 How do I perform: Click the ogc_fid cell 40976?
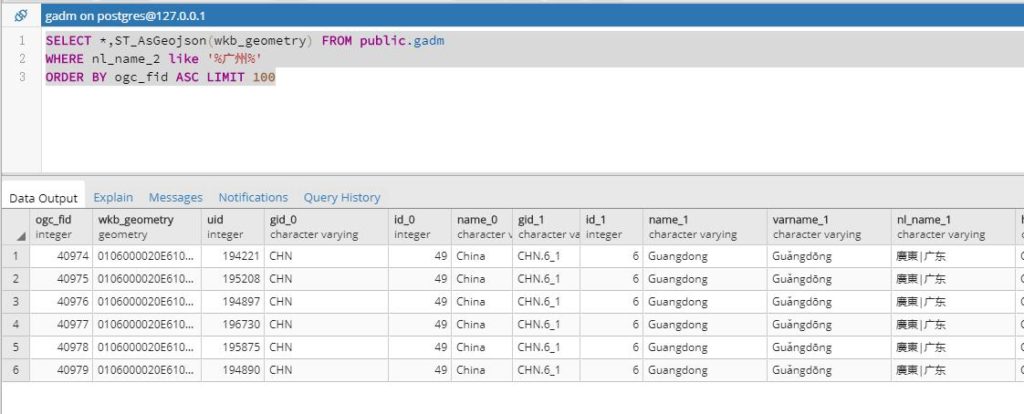[61, 302]
